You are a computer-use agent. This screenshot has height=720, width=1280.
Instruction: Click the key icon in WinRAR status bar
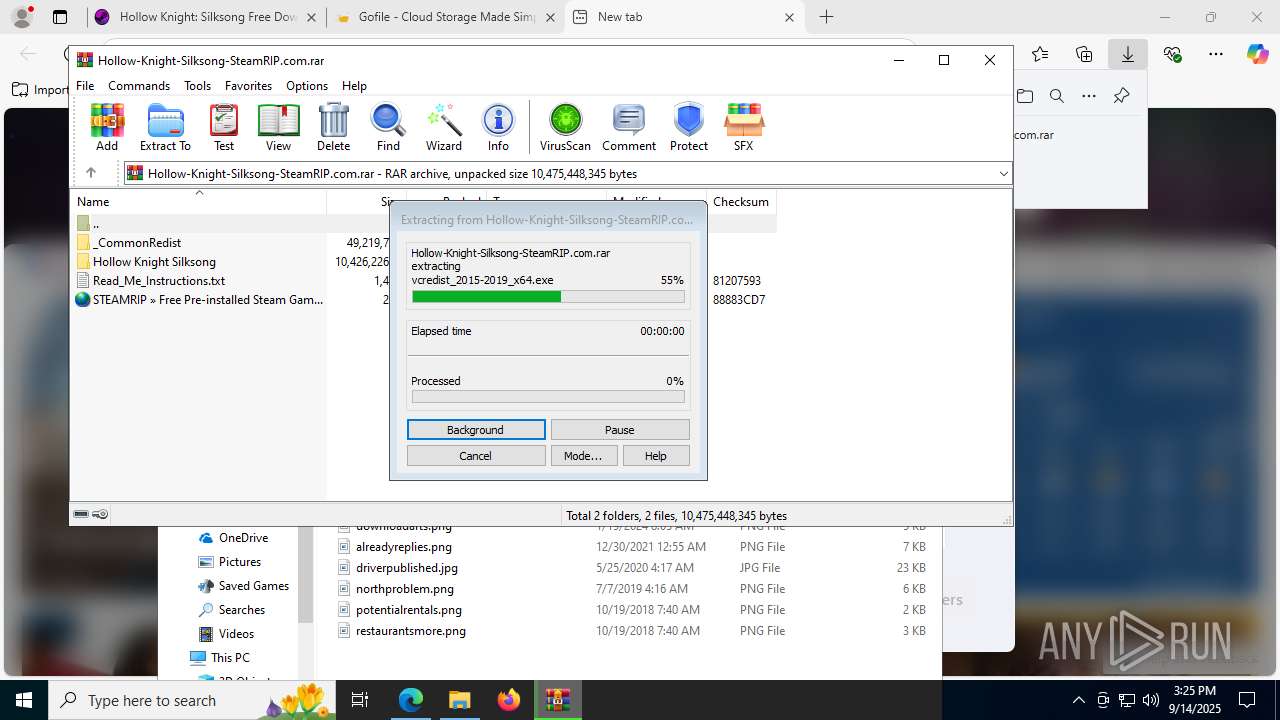coord(100,514)
